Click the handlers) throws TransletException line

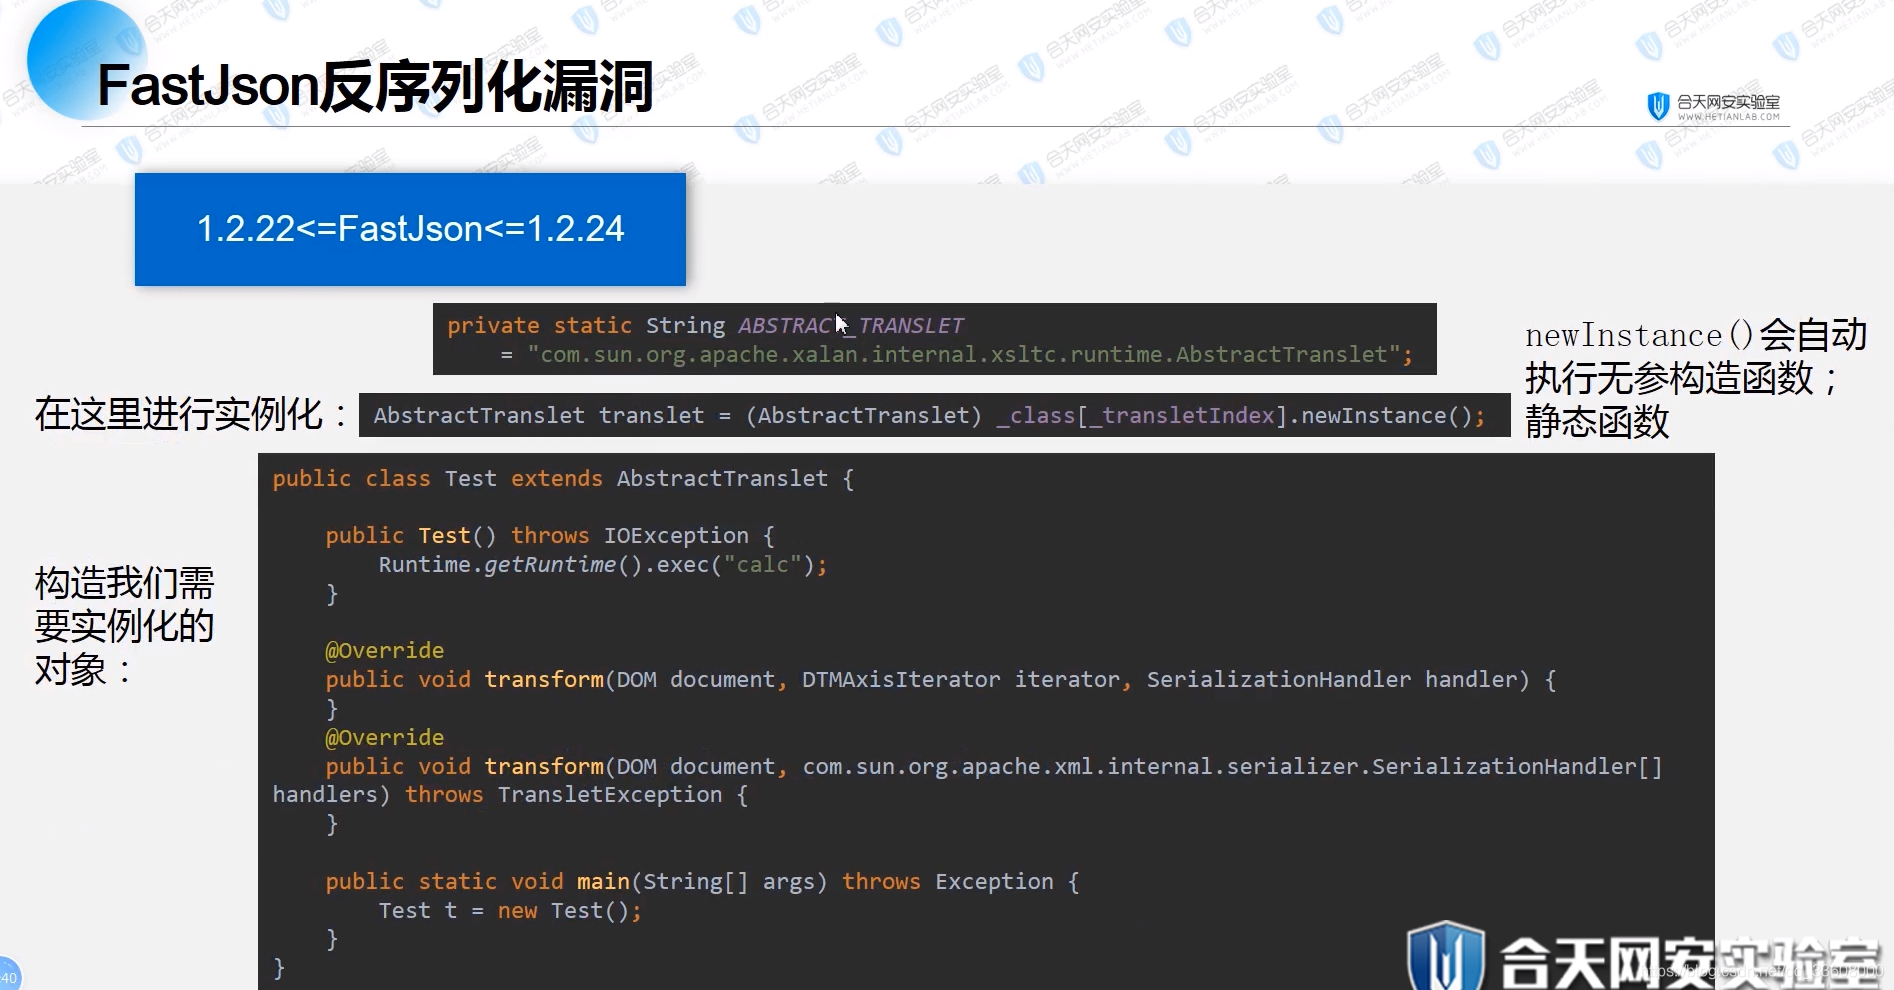[x=510, y=795]
